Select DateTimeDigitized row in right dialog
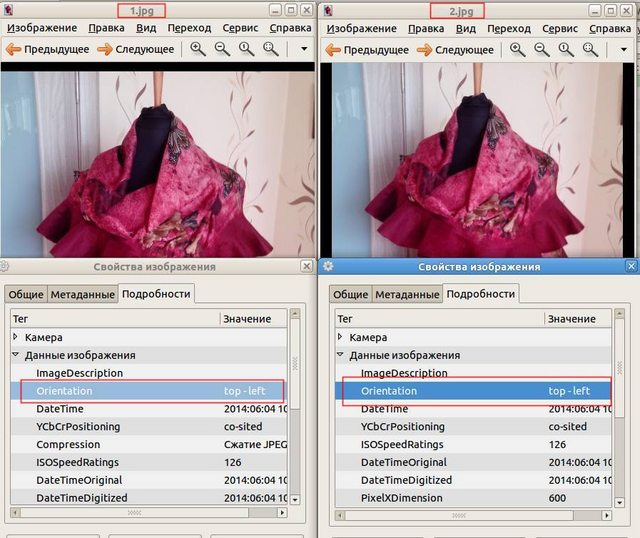Viewport: 640px width, 538px height. pyautogui.click(x=473, y=480)
